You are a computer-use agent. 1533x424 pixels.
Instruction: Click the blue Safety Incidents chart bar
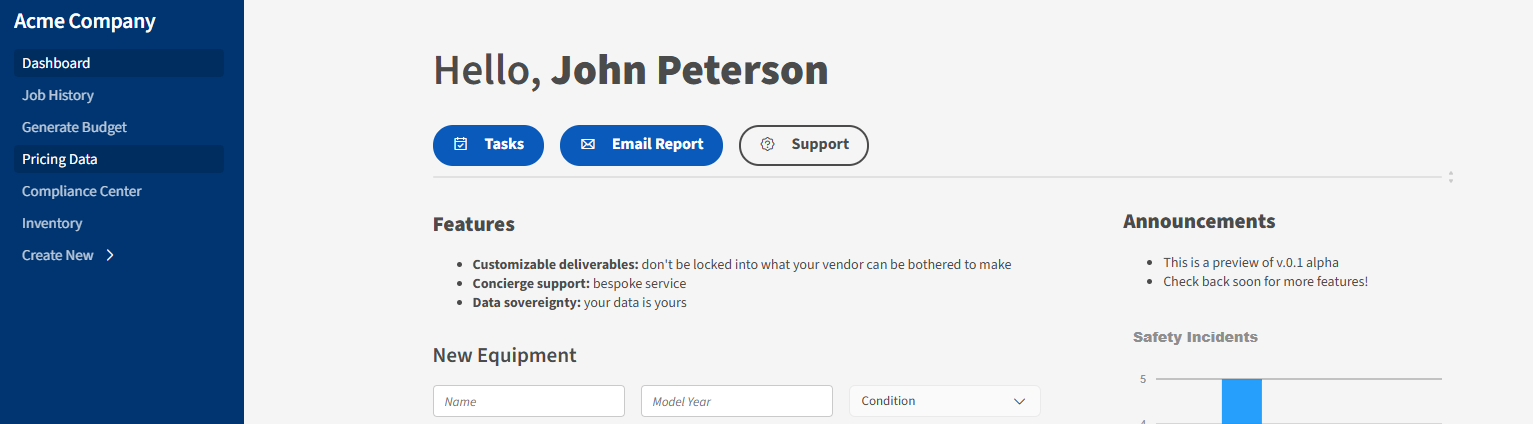pyautogui.click(x=1241, y=401)
